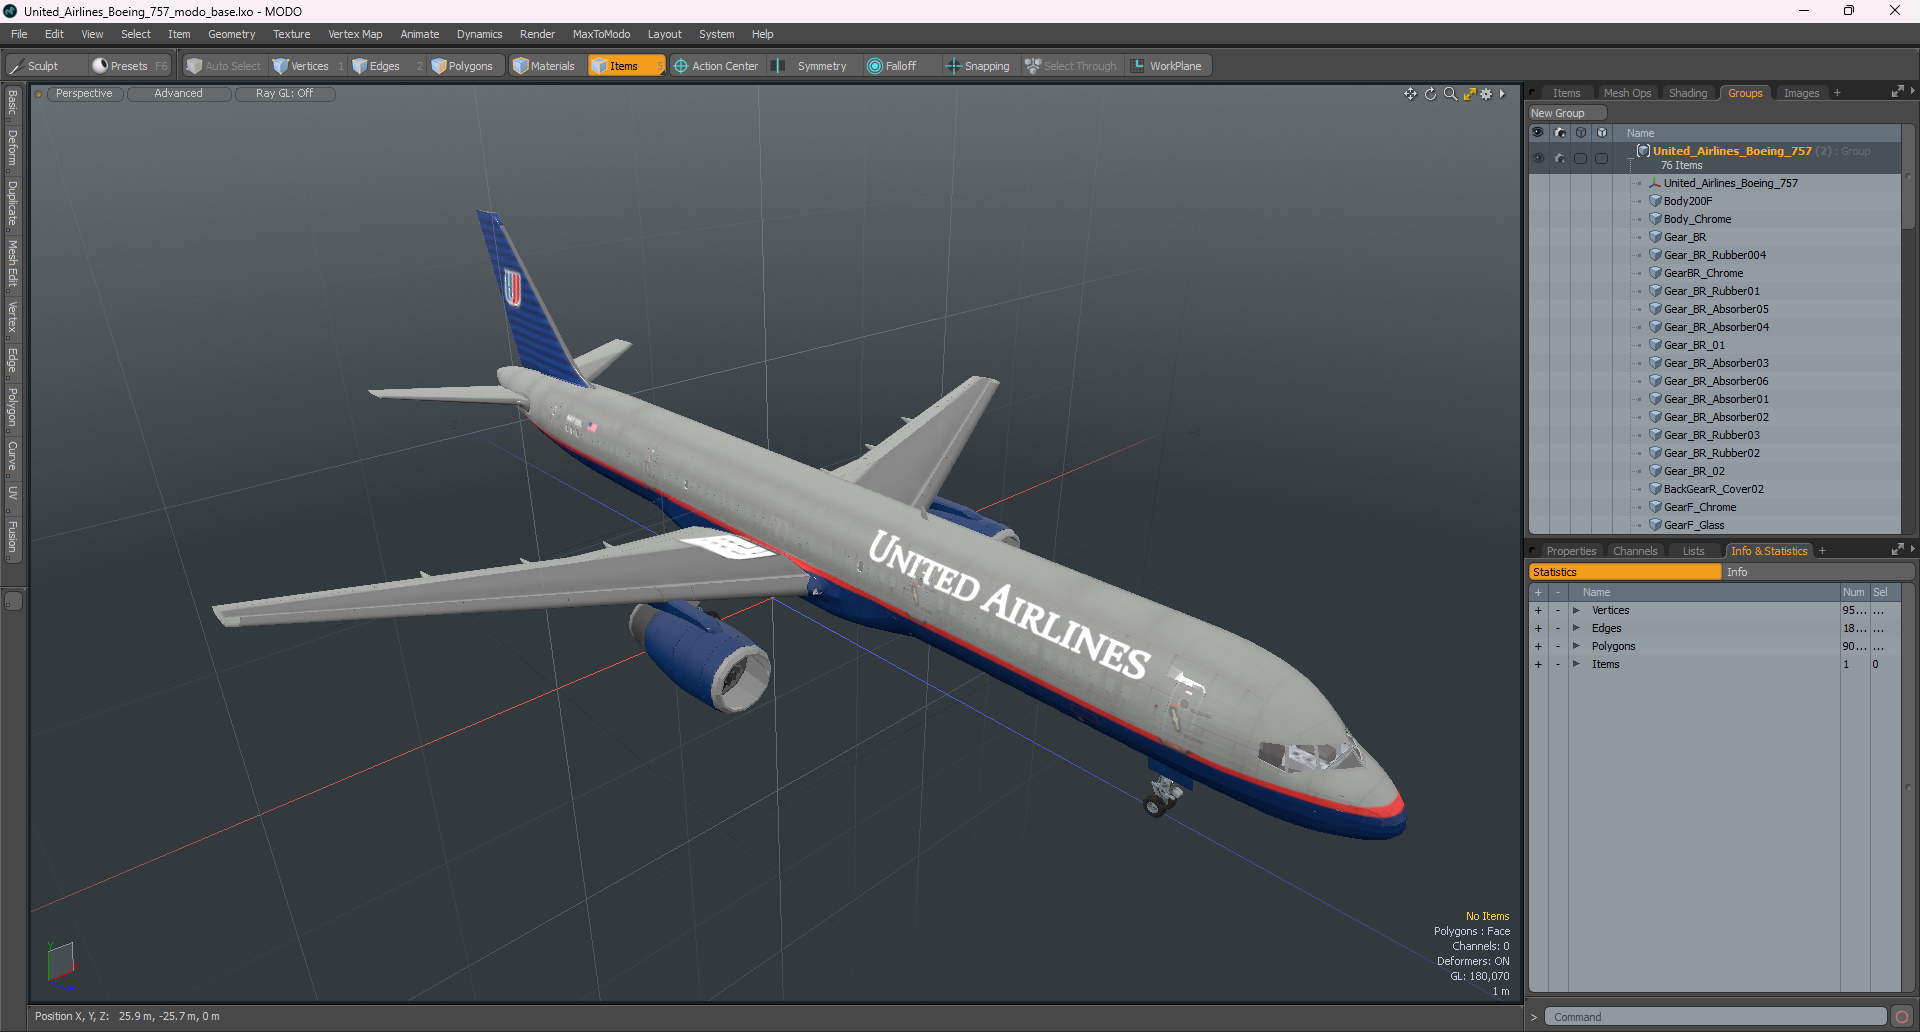Toggle first checkbox on Boeing_757 group row
1920x1032 pixels.
click(x=1581, y=158)
